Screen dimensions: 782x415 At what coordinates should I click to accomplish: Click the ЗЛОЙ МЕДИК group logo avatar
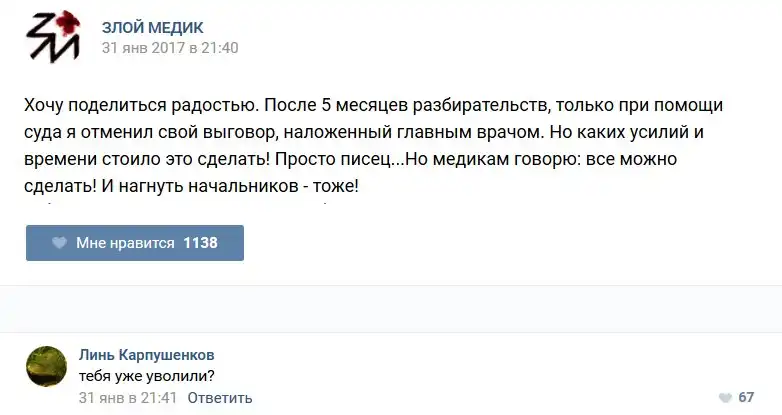[51, 35]
